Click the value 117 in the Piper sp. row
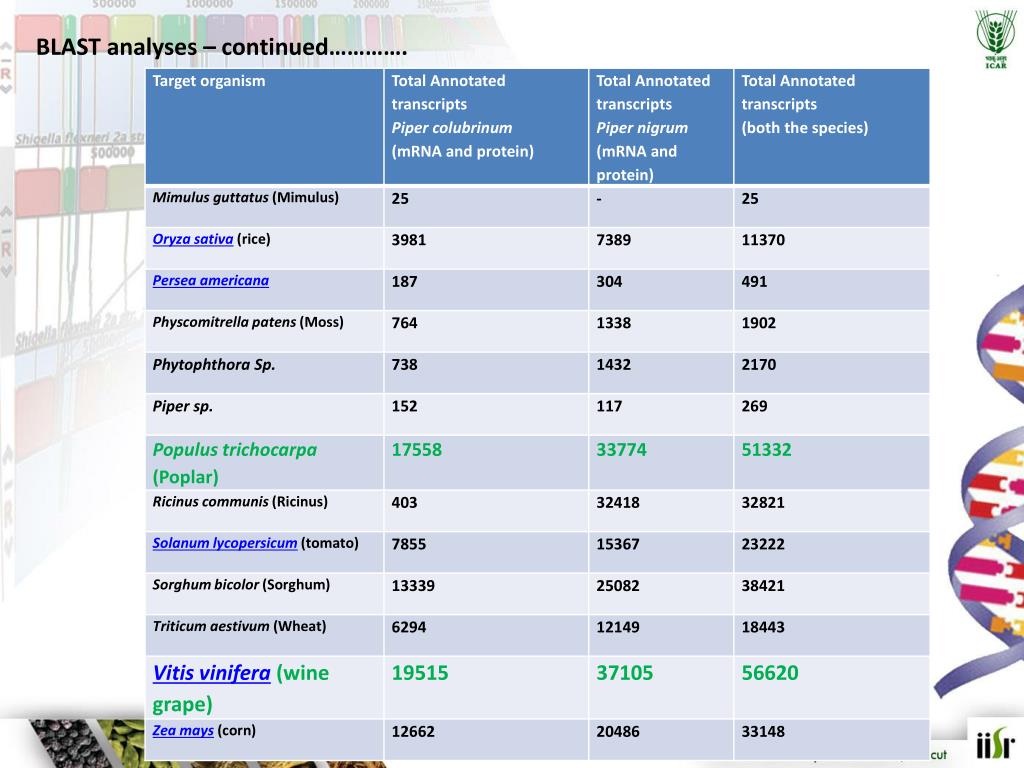This screenshot has width=1024, height=768. pyautogui.click(x=609, y=407)
